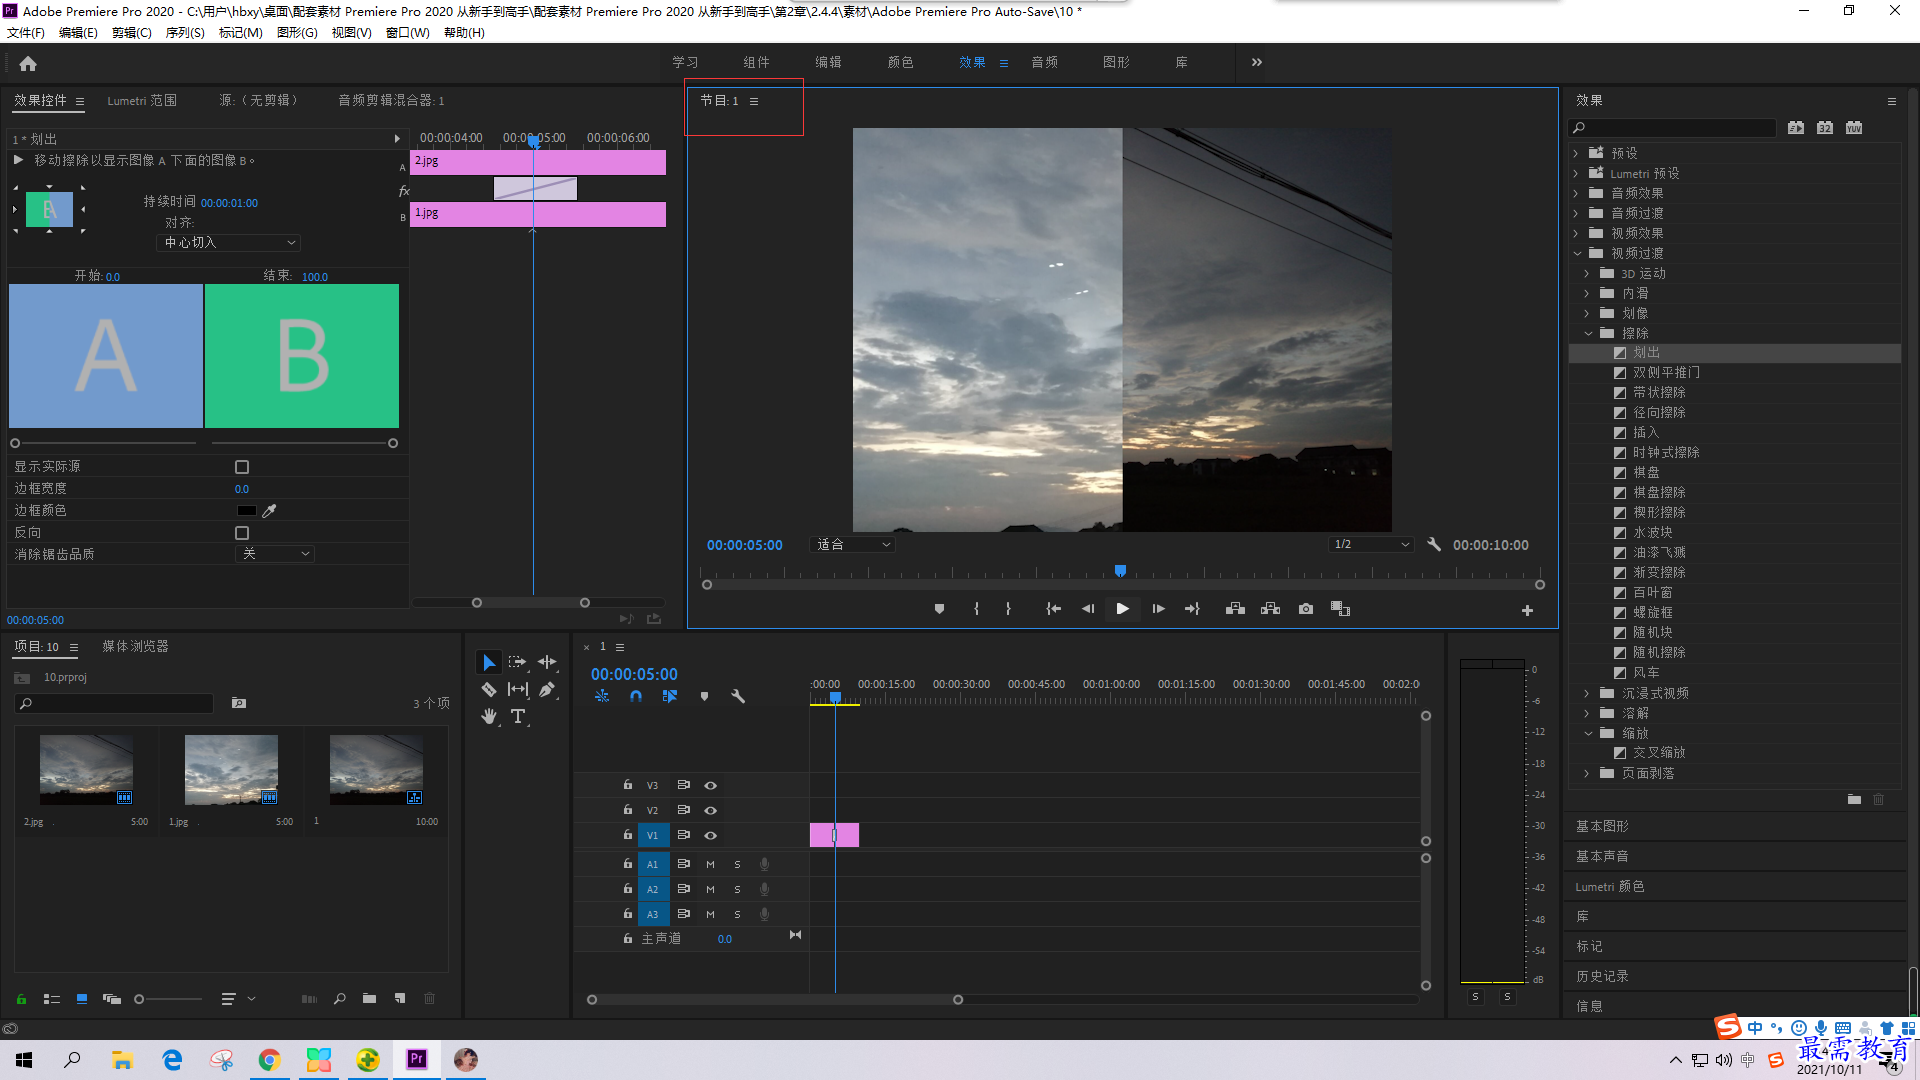Expand the 音频效果 folder
The image size is (1920, 1080).
coord(1576,193)
